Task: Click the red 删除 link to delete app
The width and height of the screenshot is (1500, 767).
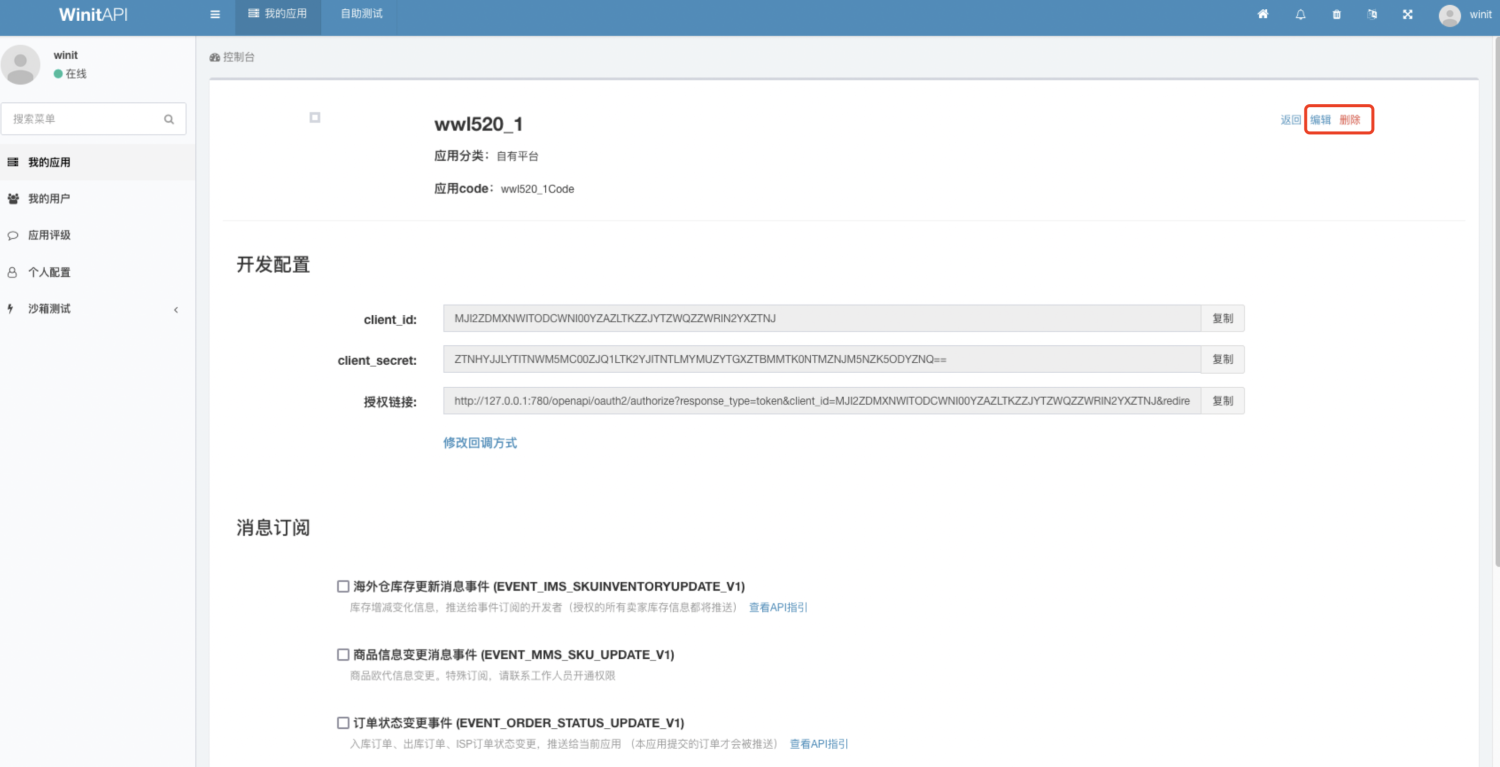Action: (1350, 120)
